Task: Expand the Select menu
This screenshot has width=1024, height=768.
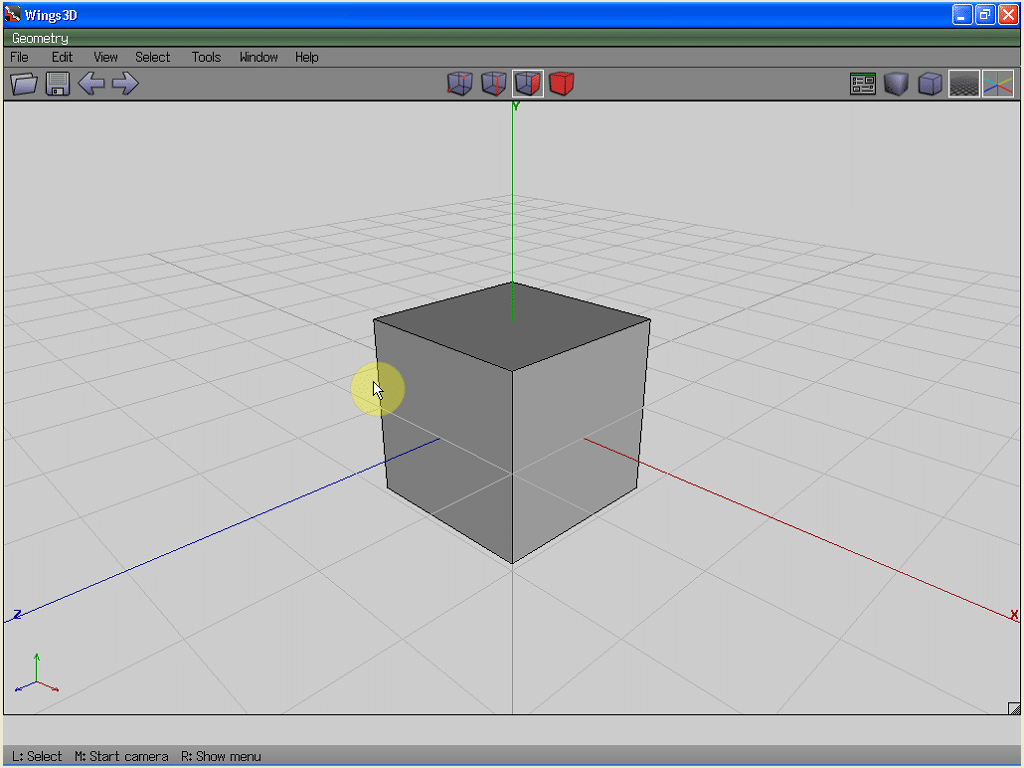Action: tap(153, 57)
